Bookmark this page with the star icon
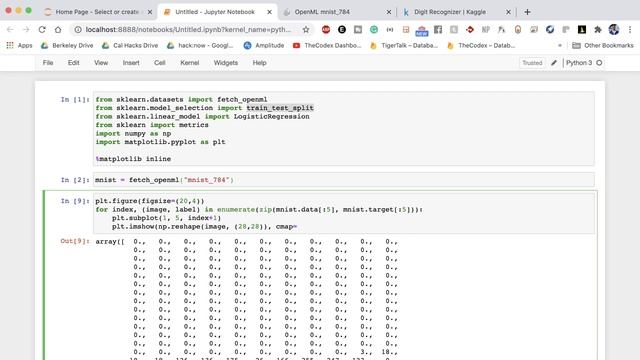The image size is (640, 360). tap(306, 29)
